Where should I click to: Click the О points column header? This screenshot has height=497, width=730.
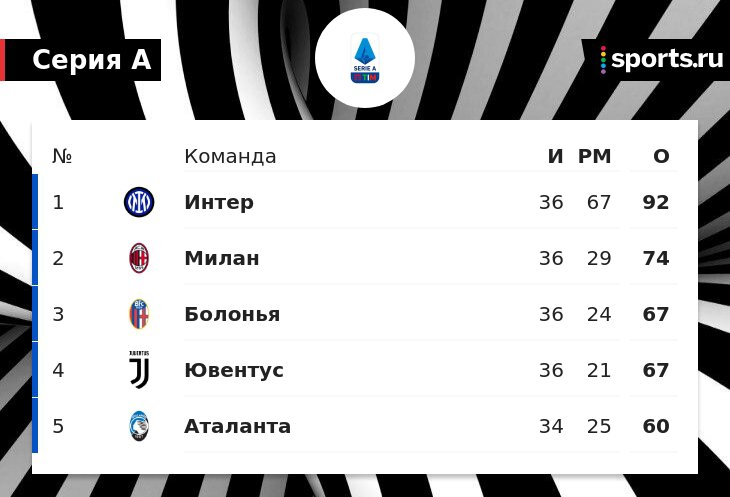(661, 157)
